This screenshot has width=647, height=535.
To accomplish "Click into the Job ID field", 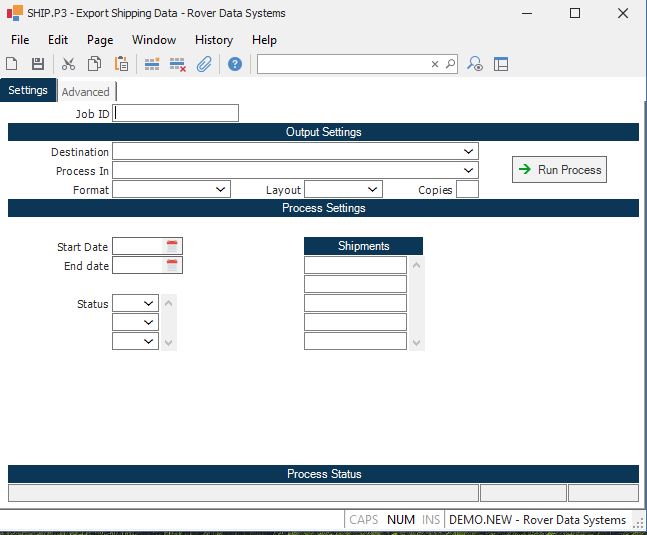I will click(x=176, y=113).
